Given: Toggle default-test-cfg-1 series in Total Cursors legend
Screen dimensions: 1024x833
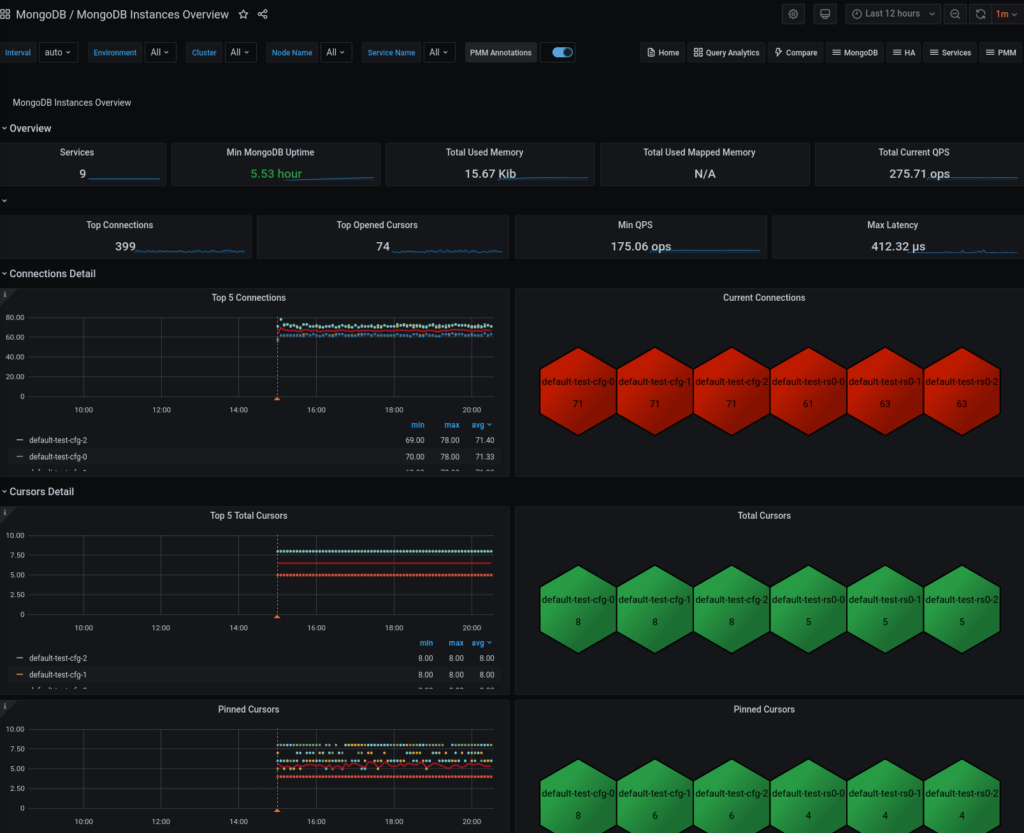Looking at the screenshot, I should (57, 675).
